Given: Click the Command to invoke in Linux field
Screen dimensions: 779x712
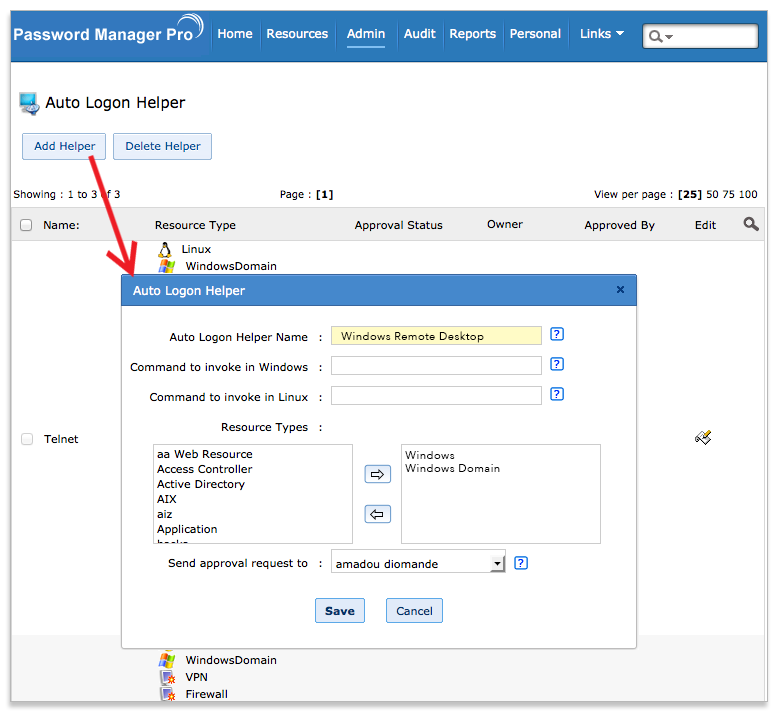Looking at the screenshot, I should [436, 396].
